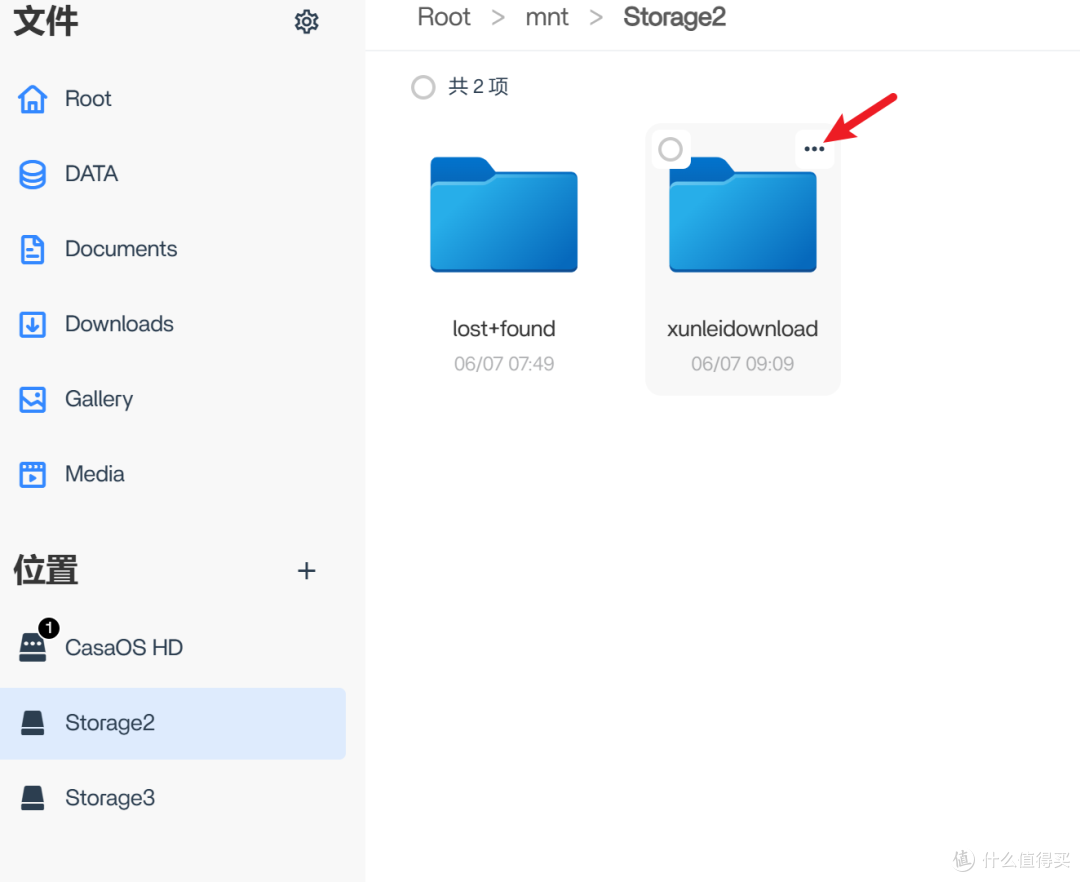
Task: Click the Storage3 drive icon
Action: (33, 798)
